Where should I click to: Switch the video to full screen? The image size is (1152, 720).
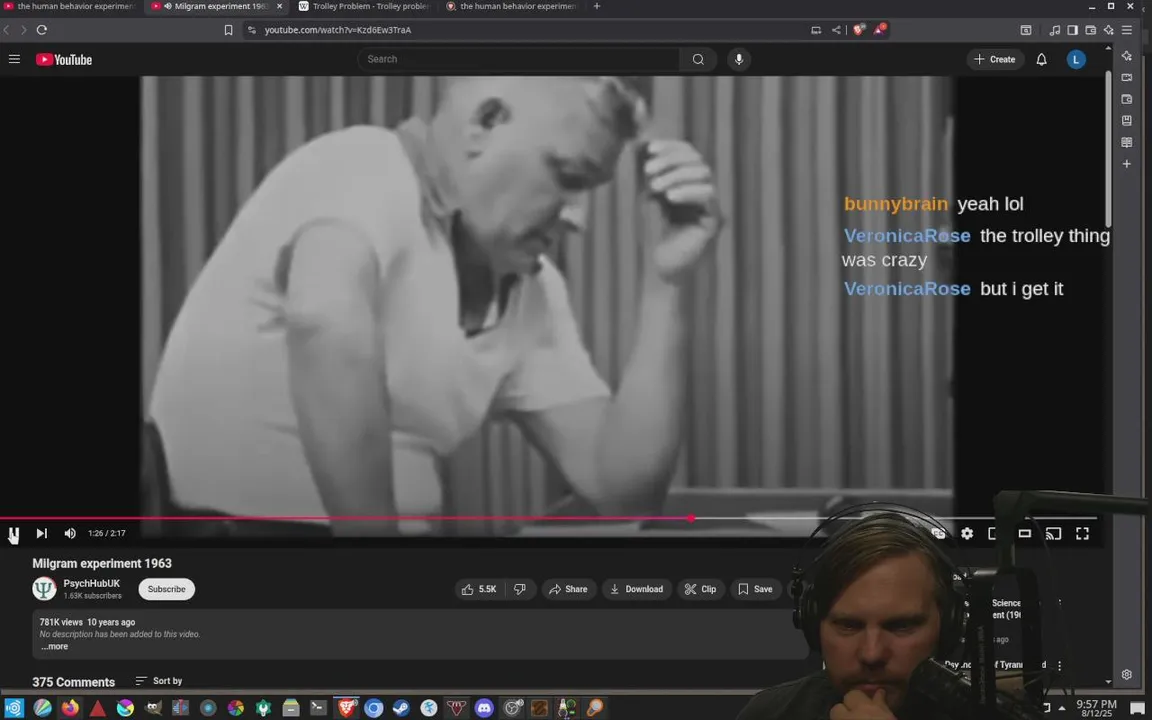click(x=1082, y=533)
